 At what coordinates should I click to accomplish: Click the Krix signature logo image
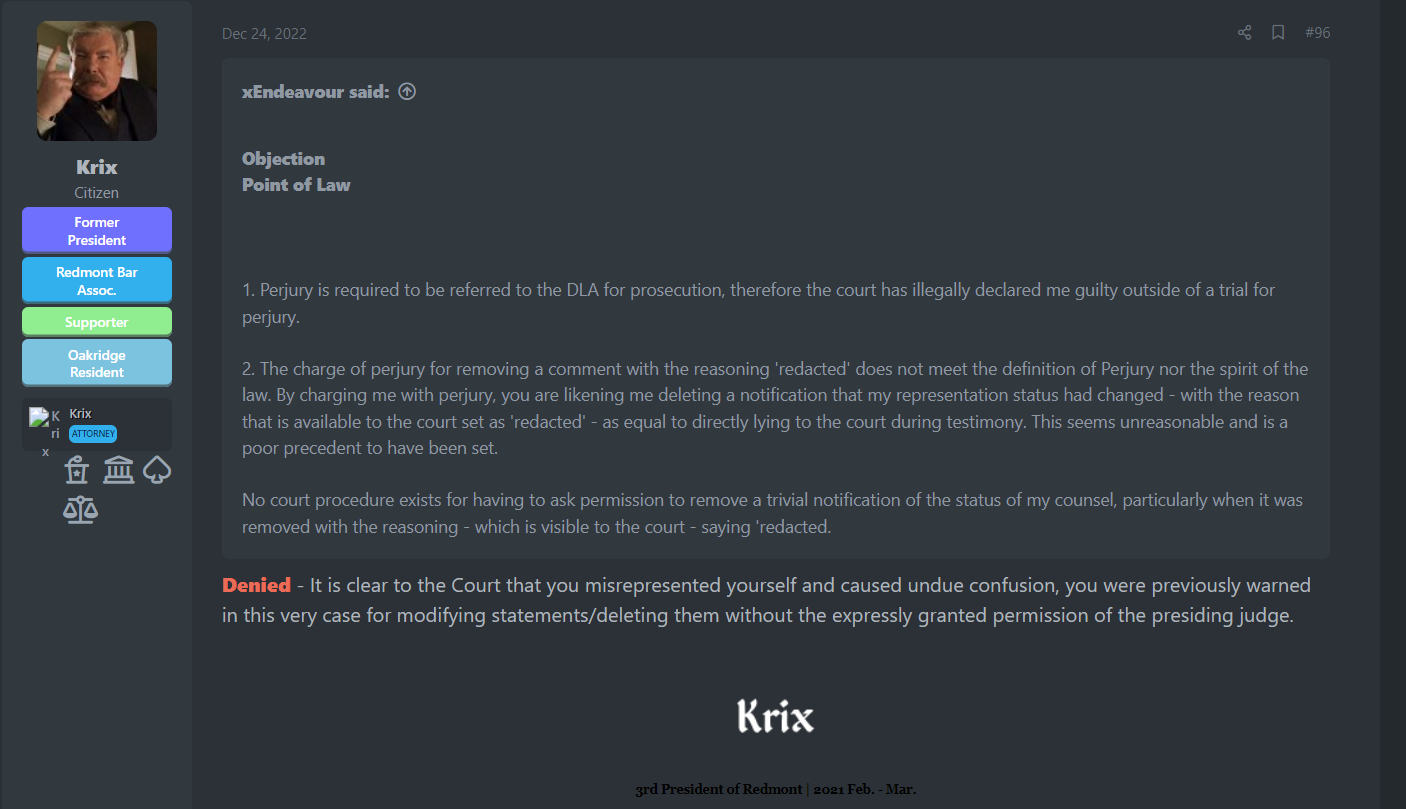click(775, 716)
